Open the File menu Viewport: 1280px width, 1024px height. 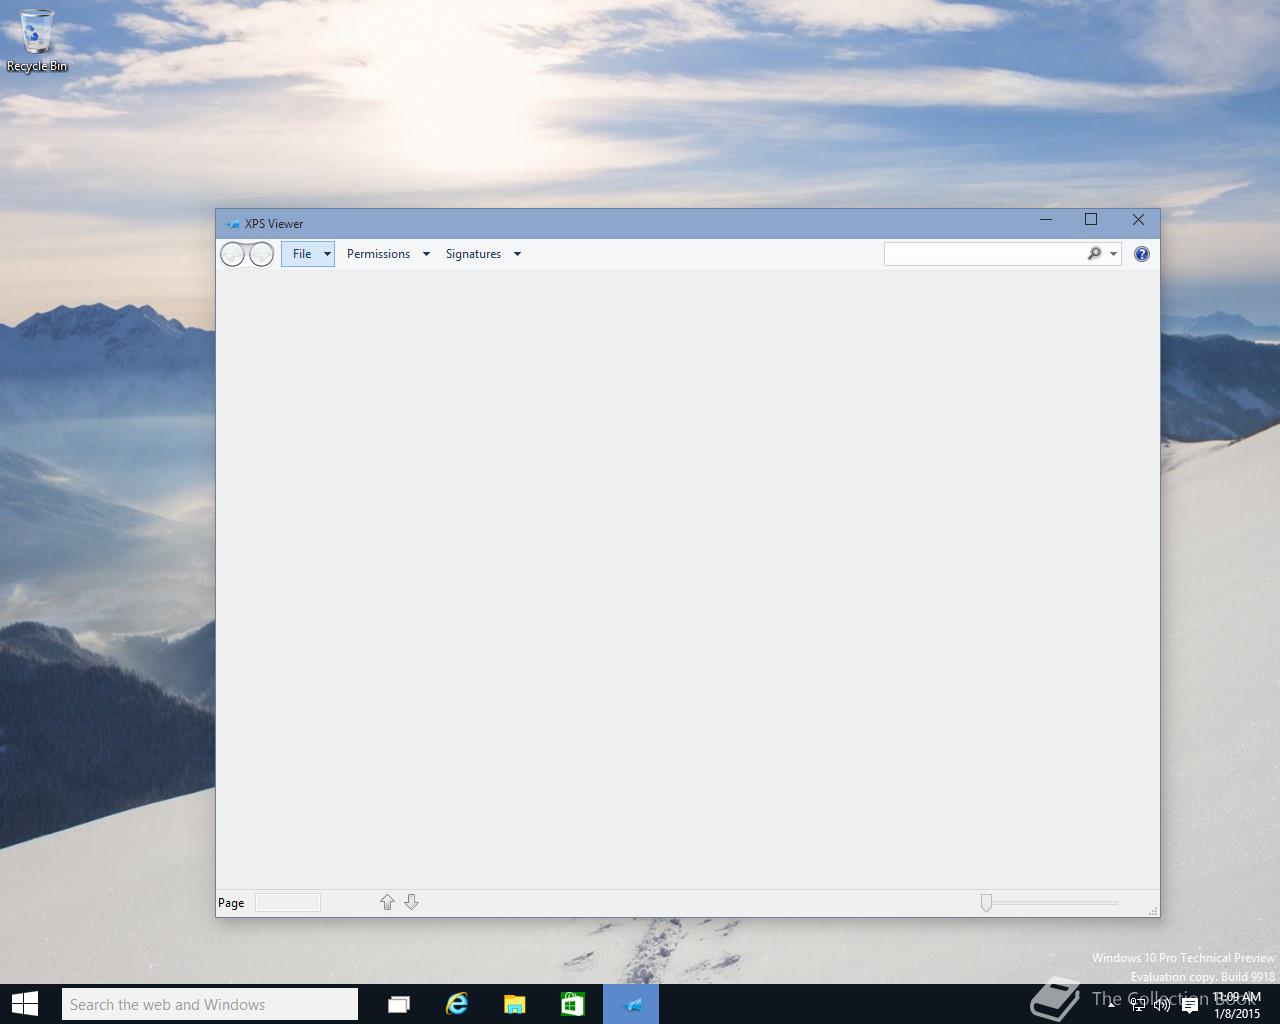302,254
